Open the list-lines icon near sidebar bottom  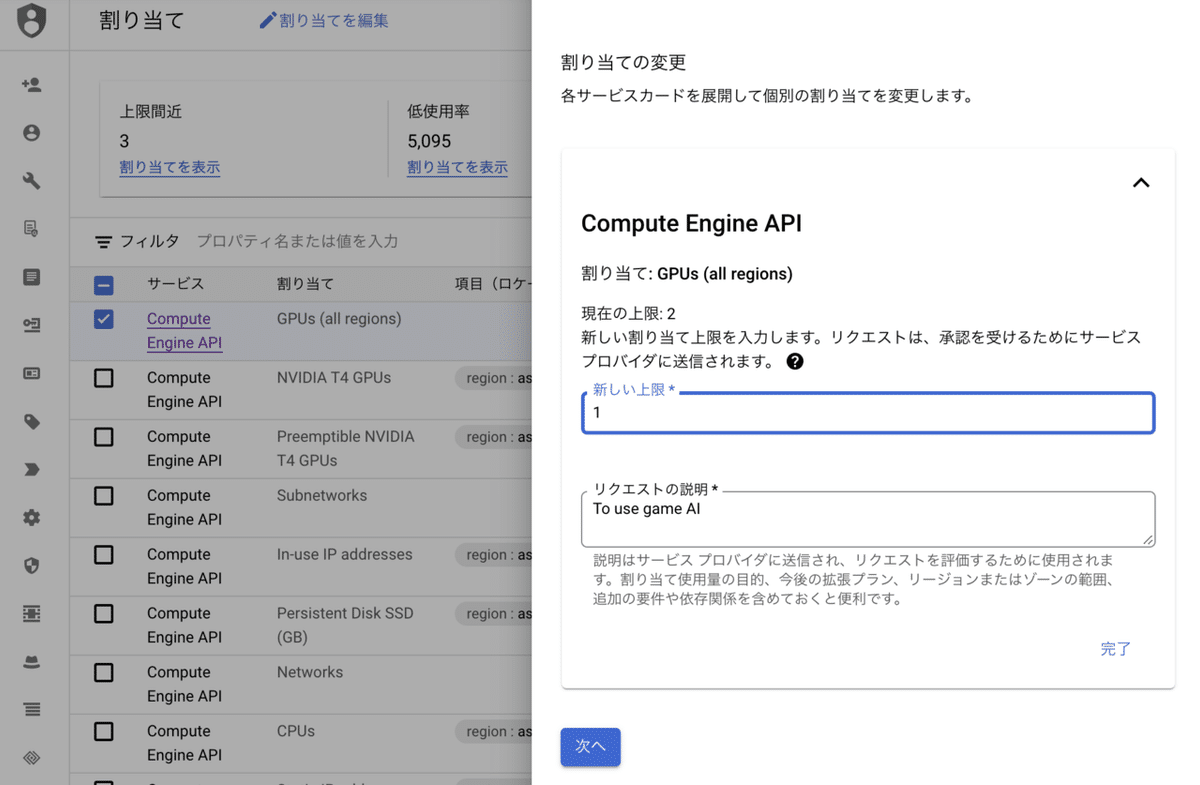(33, 709)
